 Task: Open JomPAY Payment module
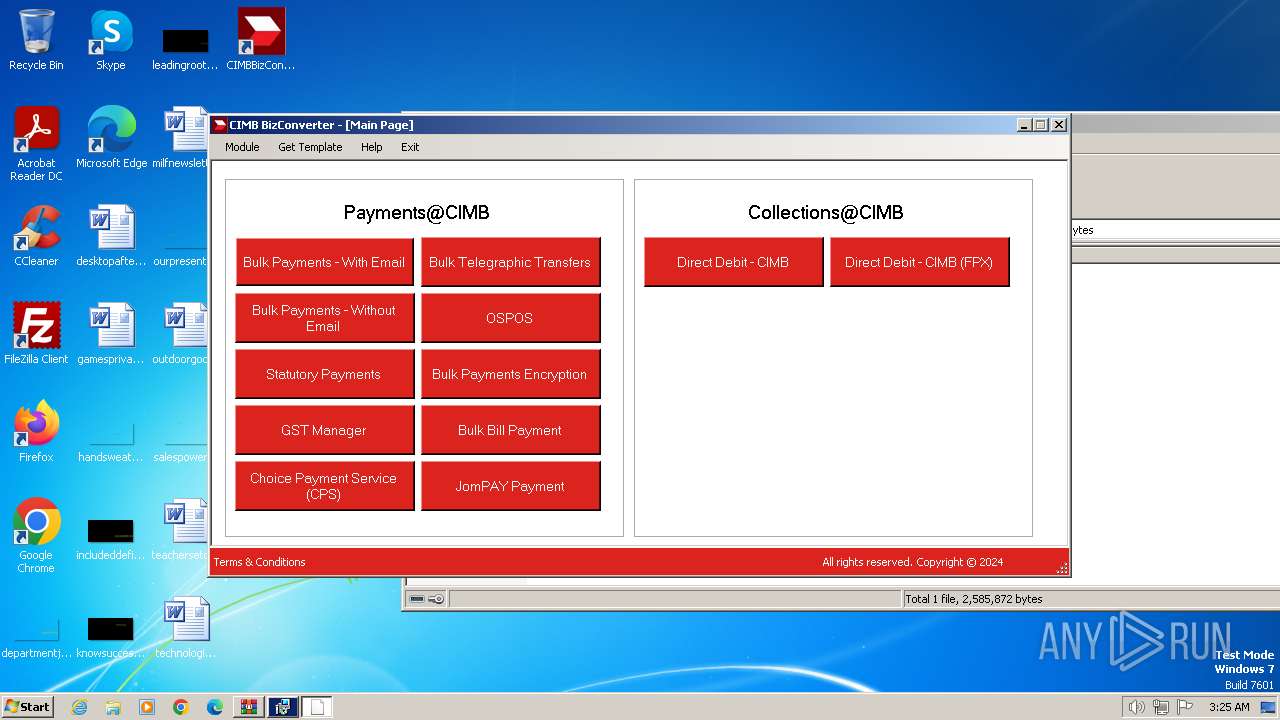510,486
